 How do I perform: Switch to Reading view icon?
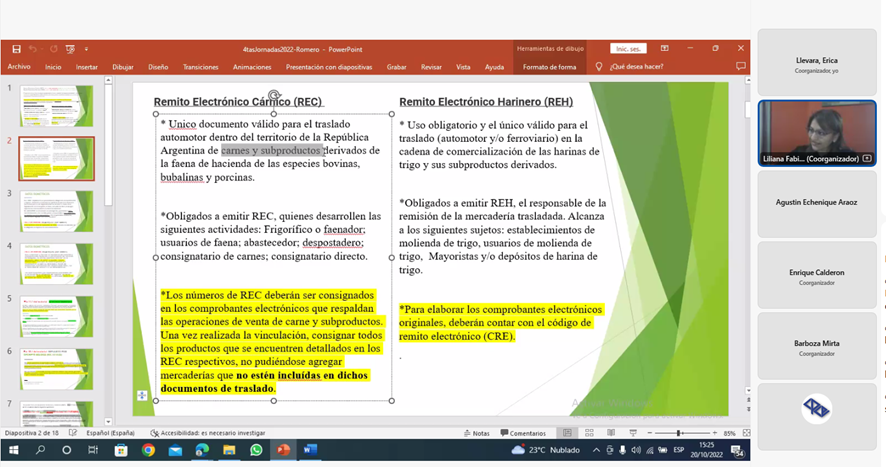coord(611,433)
